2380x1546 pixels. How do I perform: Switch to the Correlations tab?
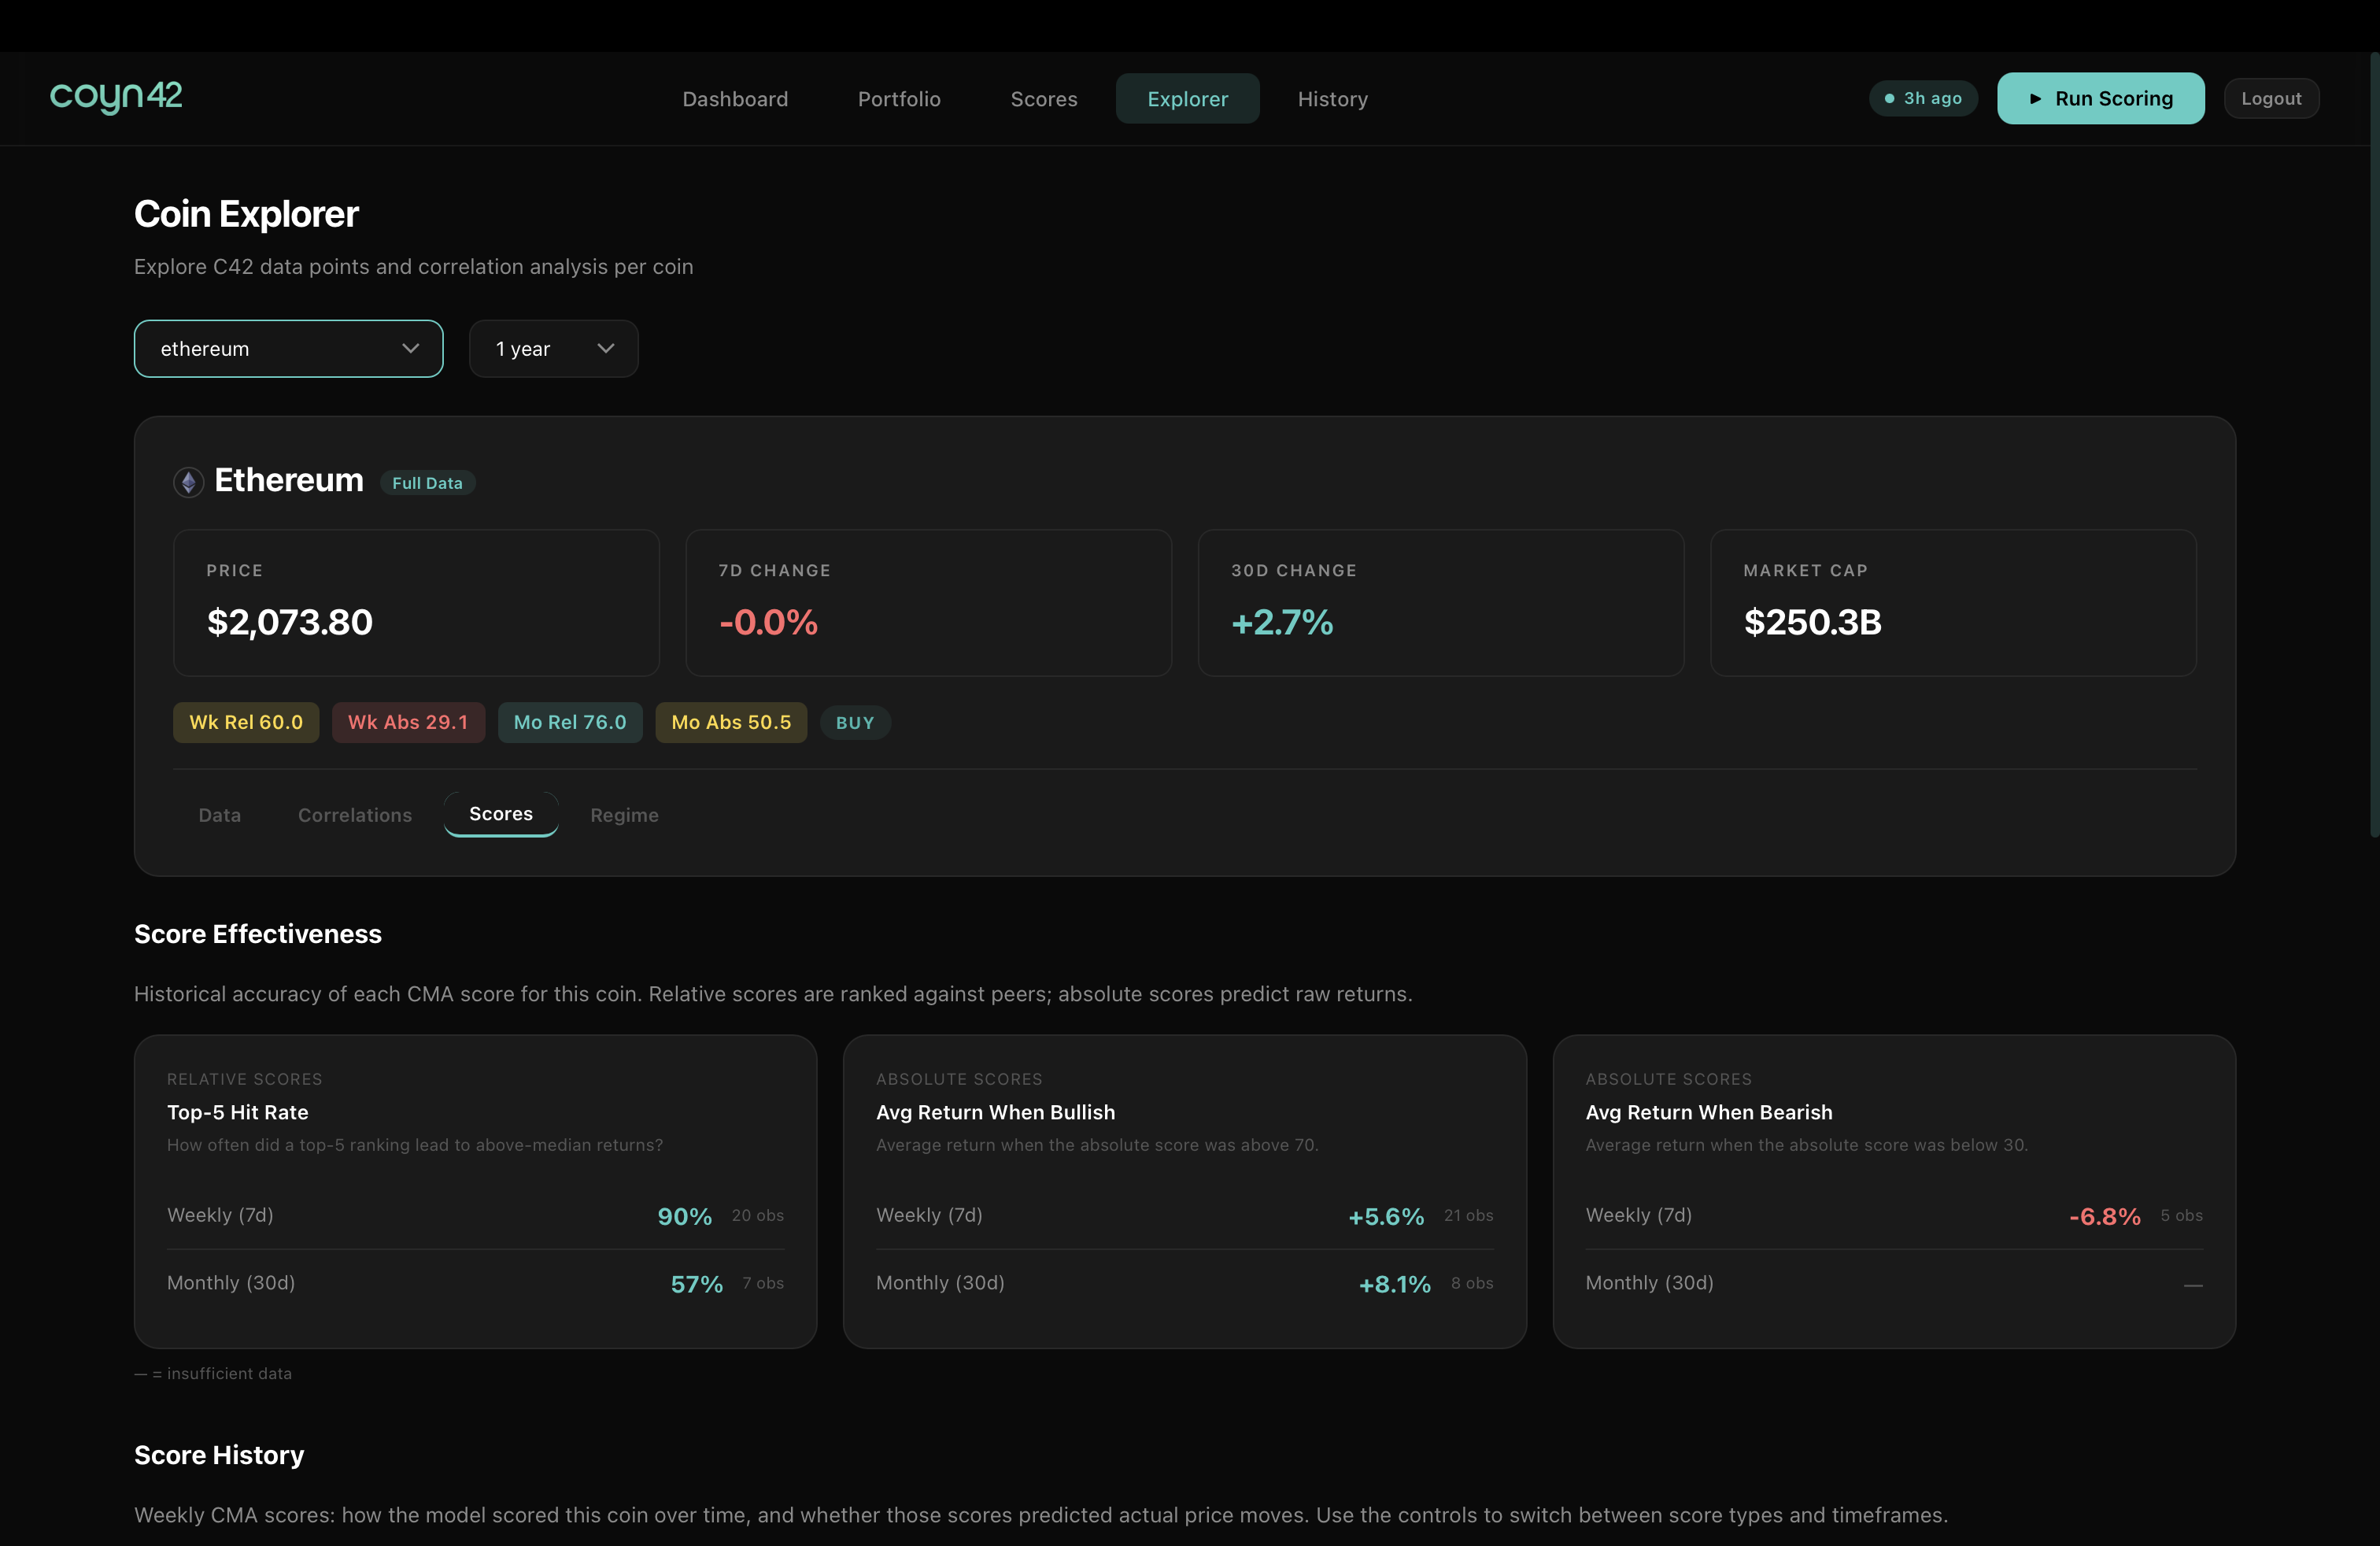354,815
